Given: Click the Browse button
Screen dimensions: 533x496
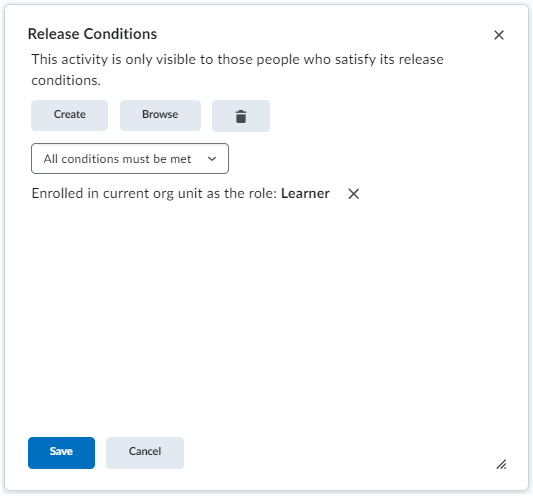Looking at the screenshot, I should pos(160,115).
